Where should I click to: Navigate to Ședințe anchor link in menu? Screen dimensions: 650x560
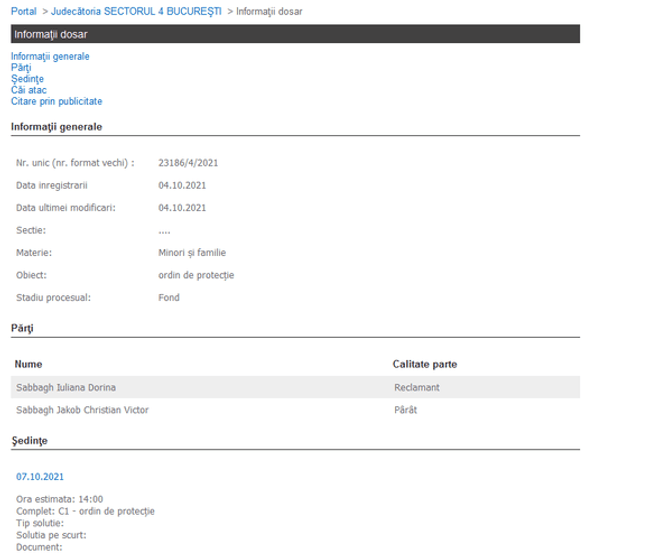[27, 79]
